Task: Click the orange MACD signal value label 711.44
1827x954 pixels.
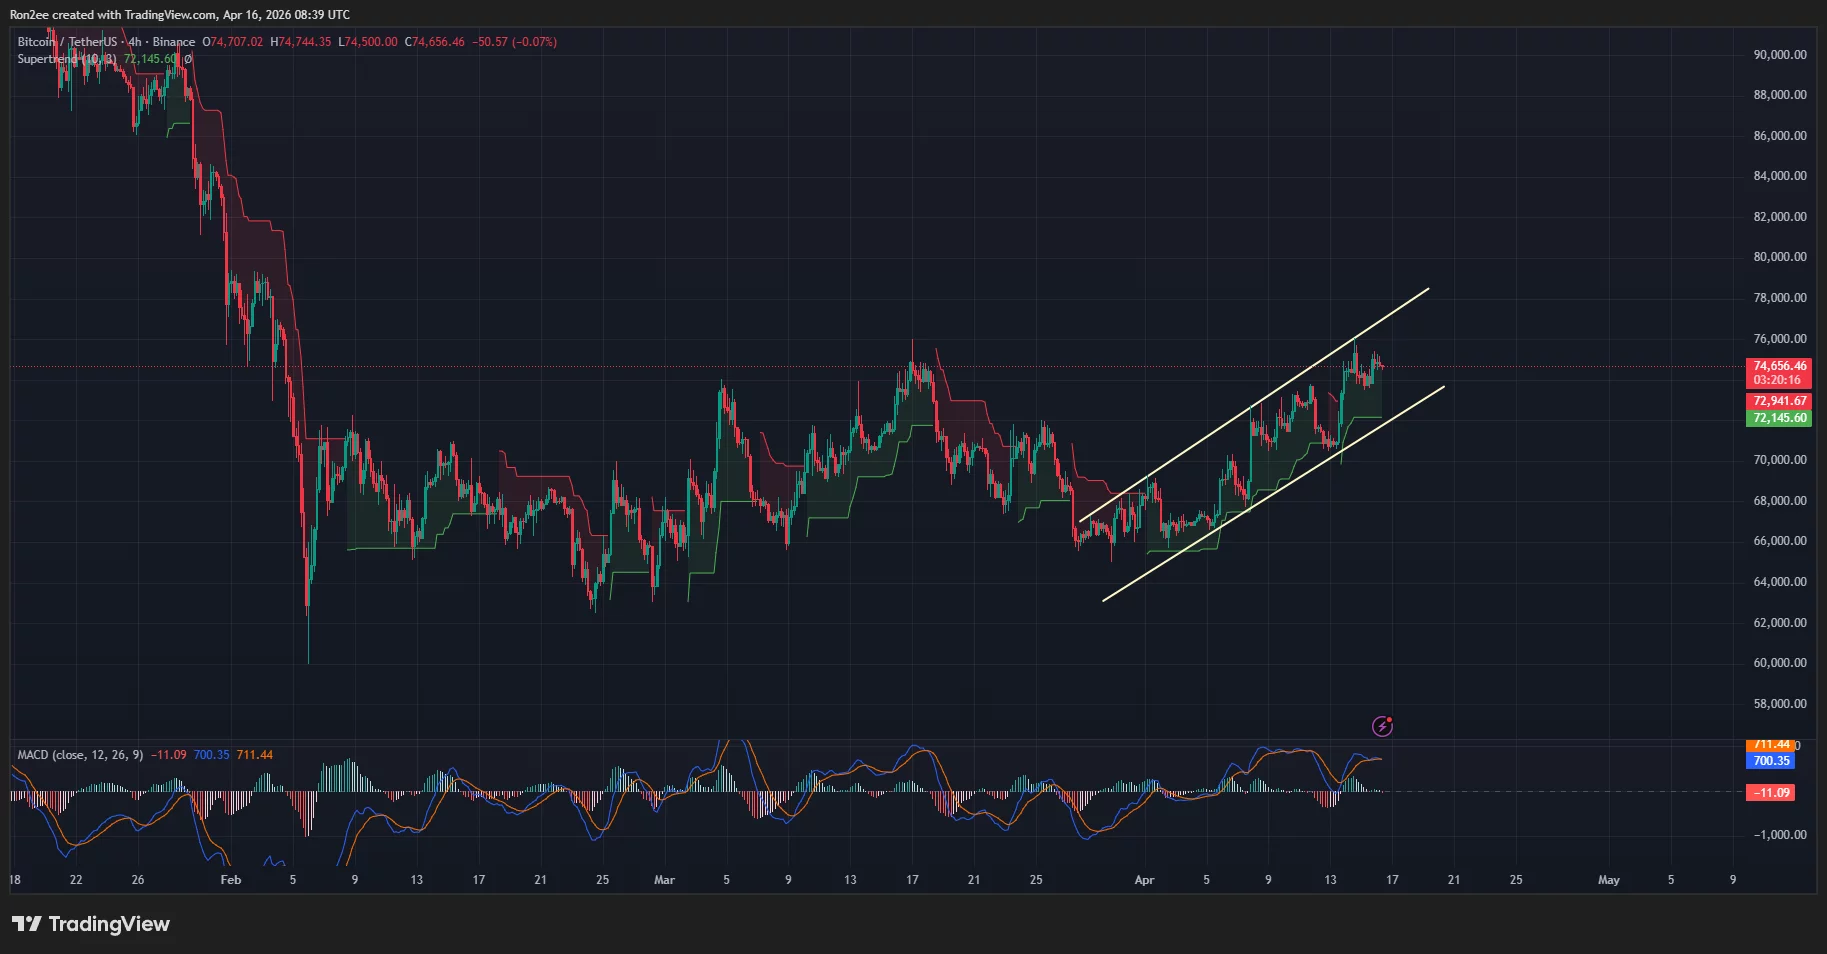Action: coord(1771,744)
